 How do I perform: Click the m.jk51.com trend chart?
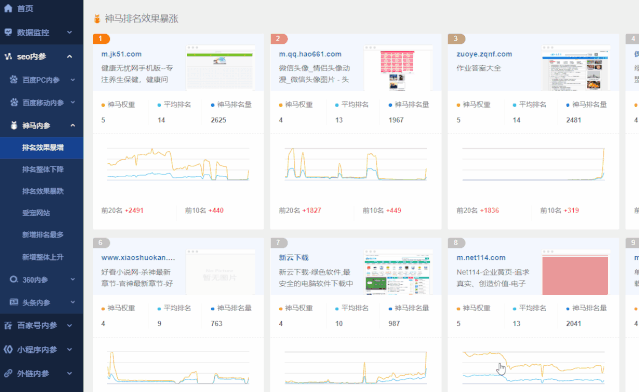point(178,164)
